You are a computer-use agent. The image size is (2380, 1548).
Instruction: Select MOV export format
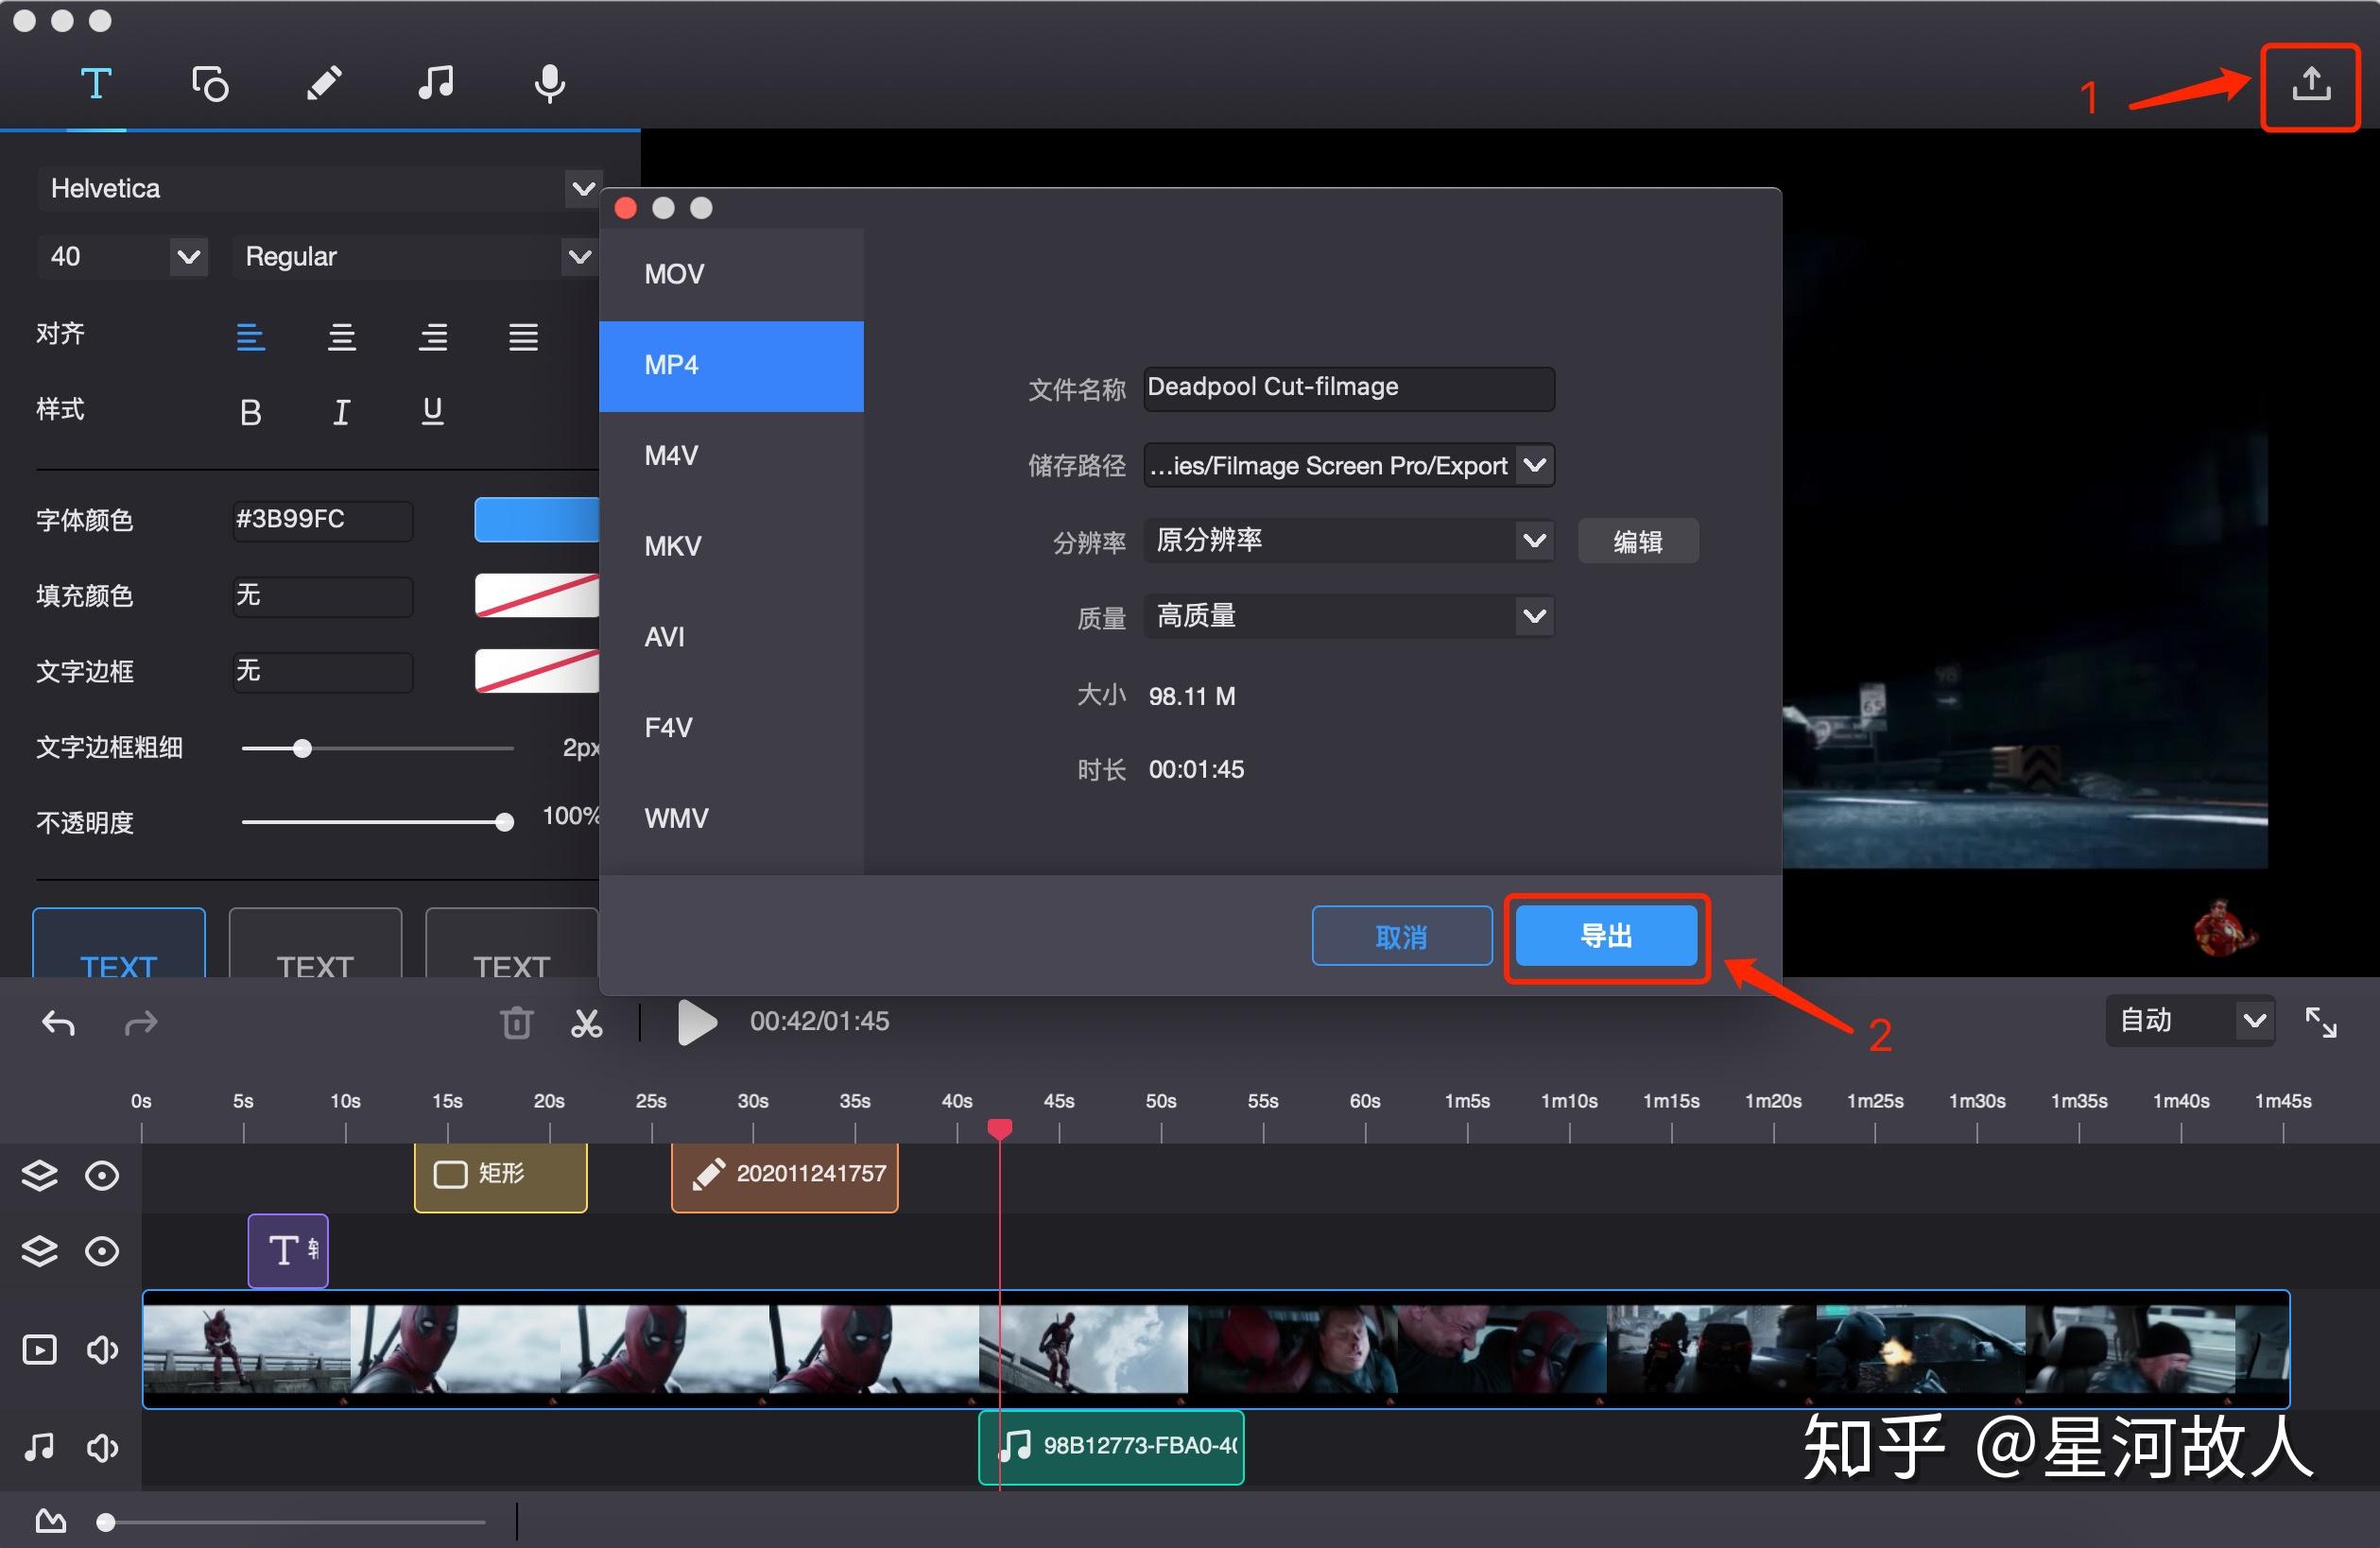731,274
